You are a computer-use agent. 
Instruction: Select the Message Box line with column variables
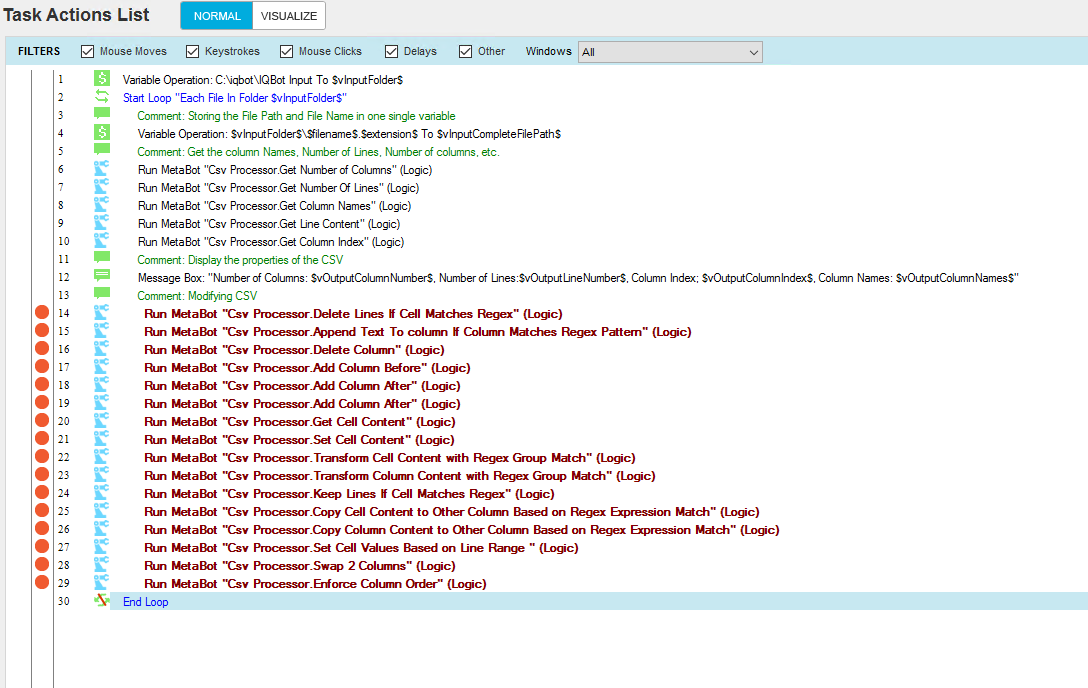(578, 278)
